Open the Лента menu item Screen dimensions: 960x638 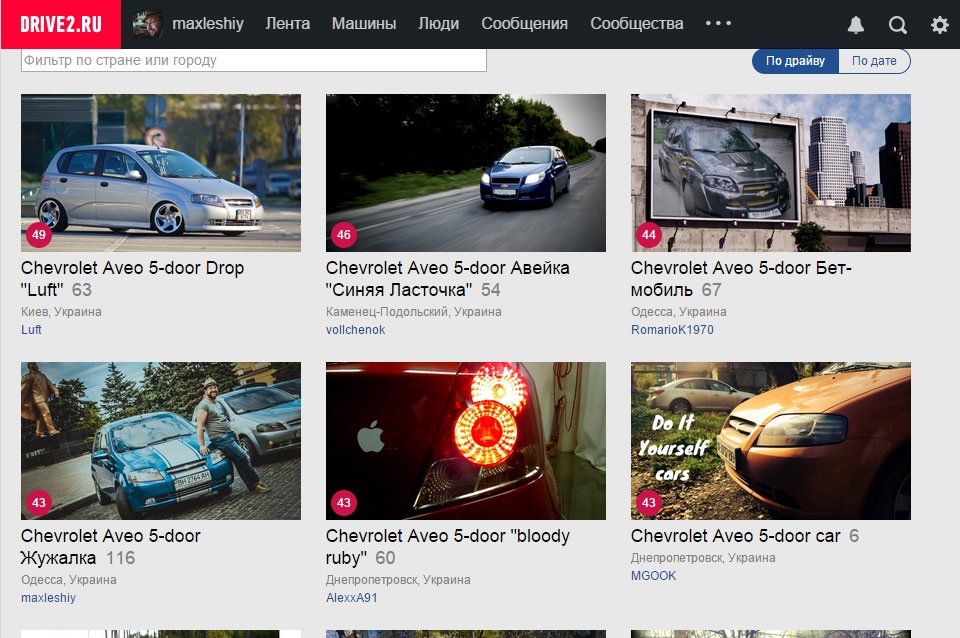(288, 23)
